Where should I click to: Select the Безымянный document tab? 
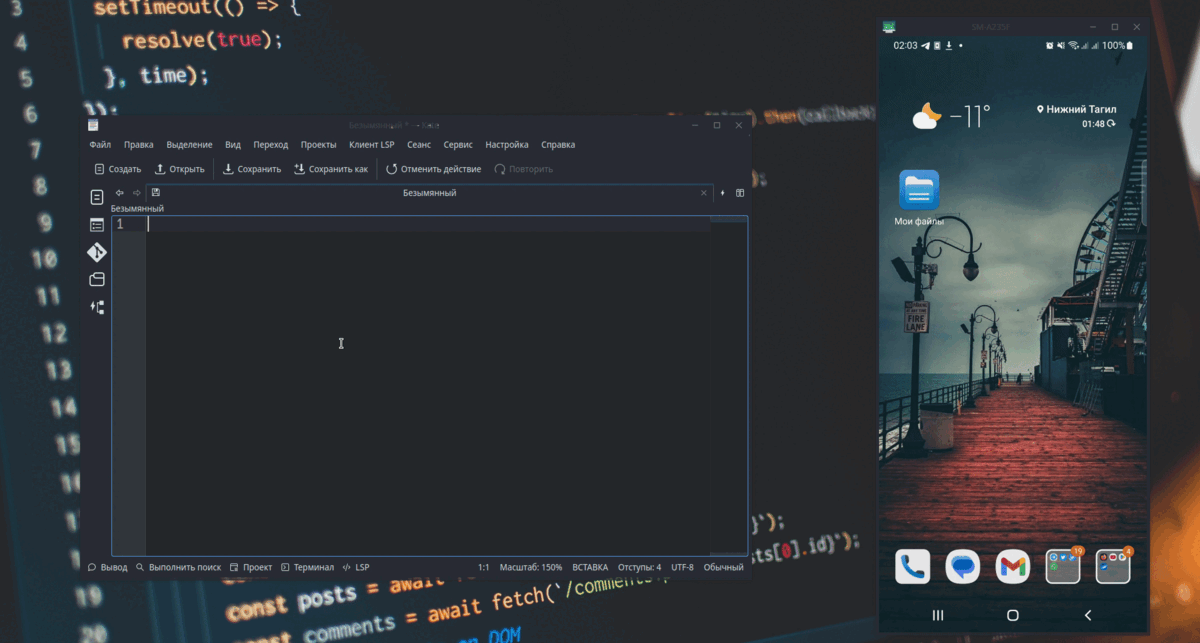[429, 193]
